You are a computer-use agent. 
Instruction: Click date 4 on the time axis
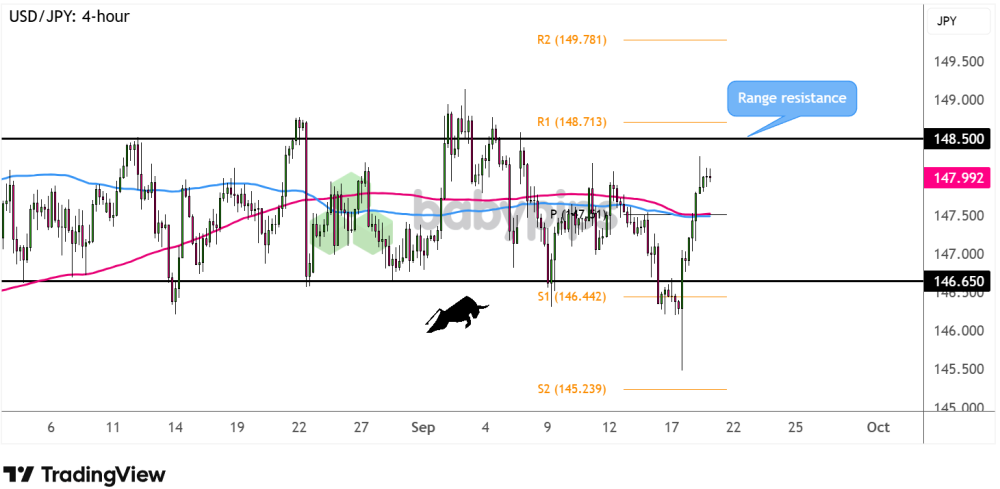(486, 427)
